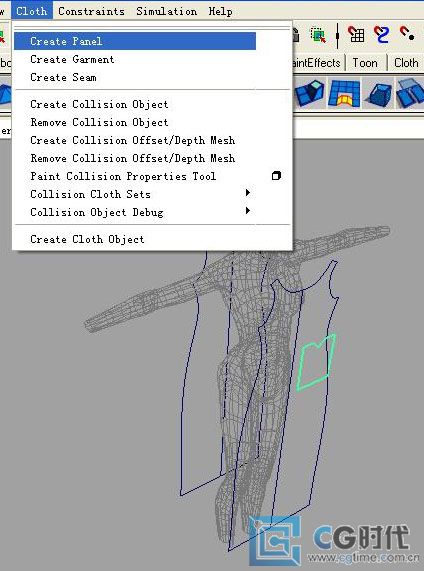Choose Create Seam in the Cloth menu
424x571 pixels.
(63, 77)
